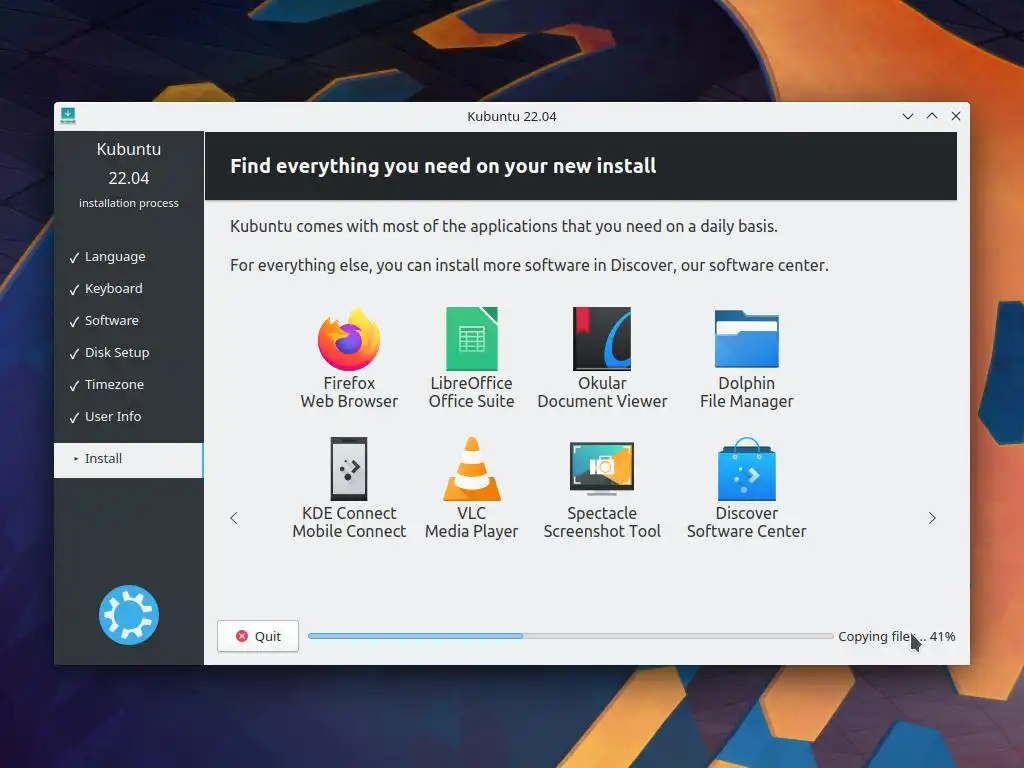Click the 'Copying files... 41%' status text
This screenshot has height=768, width=1024.
[897, 636]
